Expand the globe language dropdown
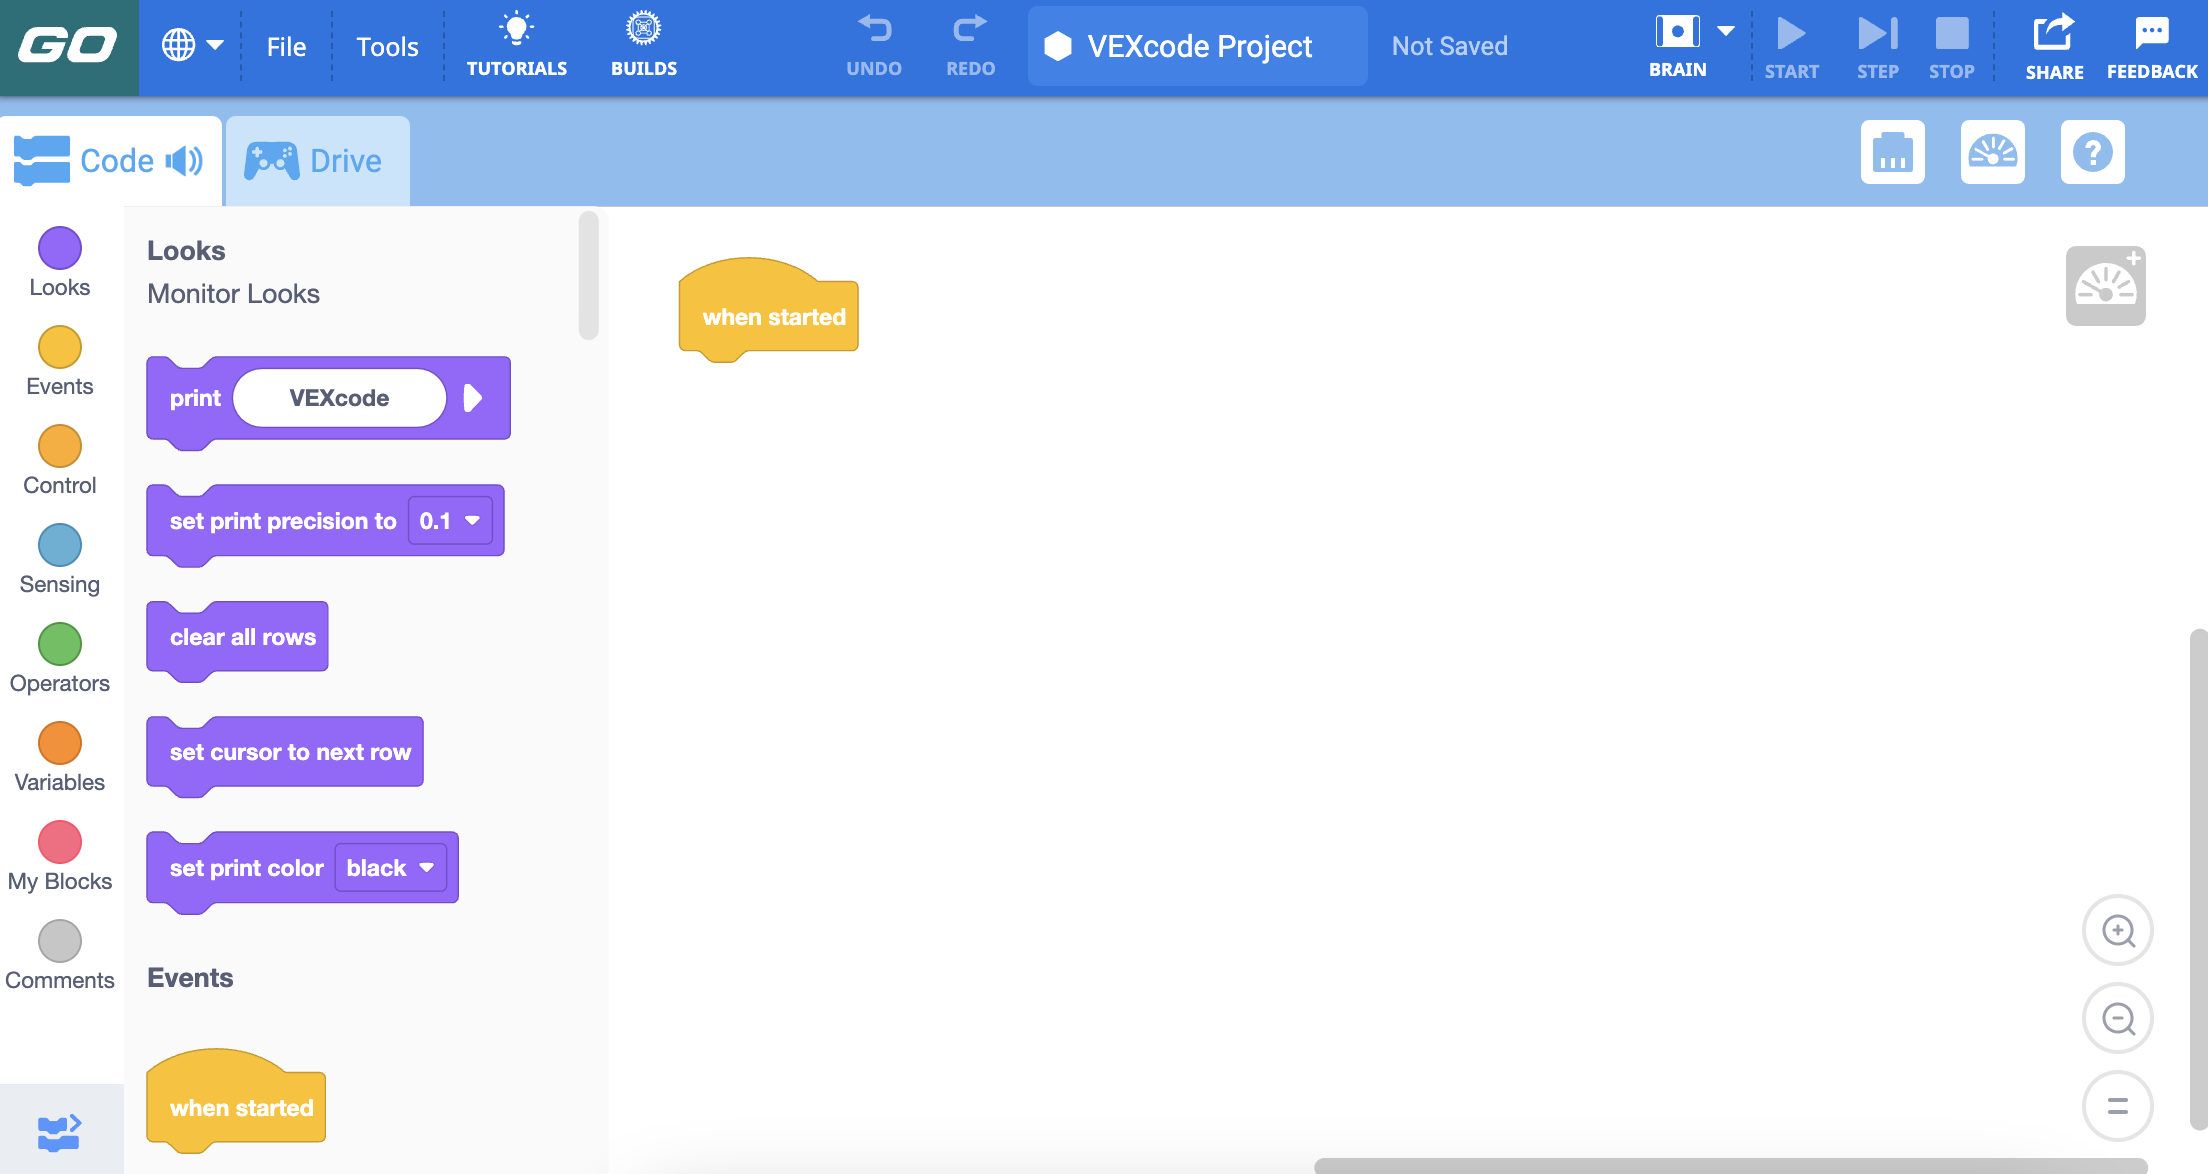The height and width of the screenshot is (1174, 2208). click(192, 45)
